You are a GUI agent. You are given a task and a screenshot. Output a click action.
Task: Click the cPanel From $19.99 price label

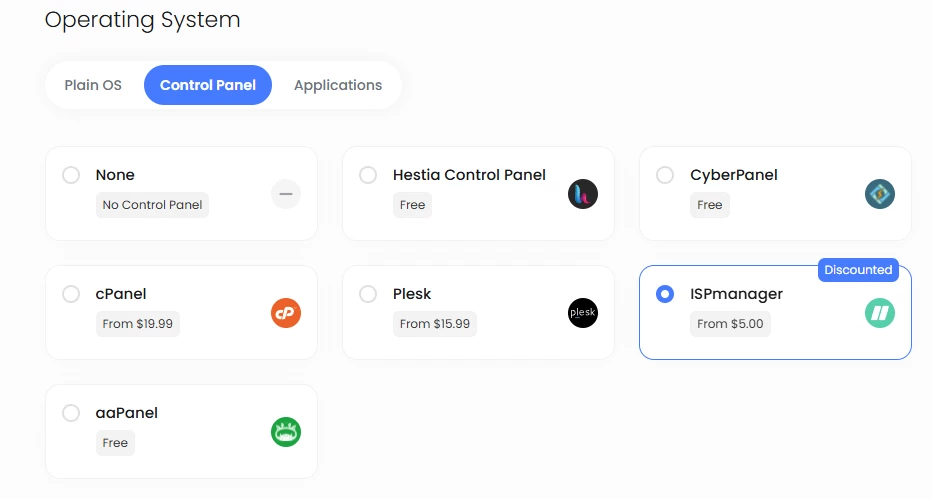138,324
